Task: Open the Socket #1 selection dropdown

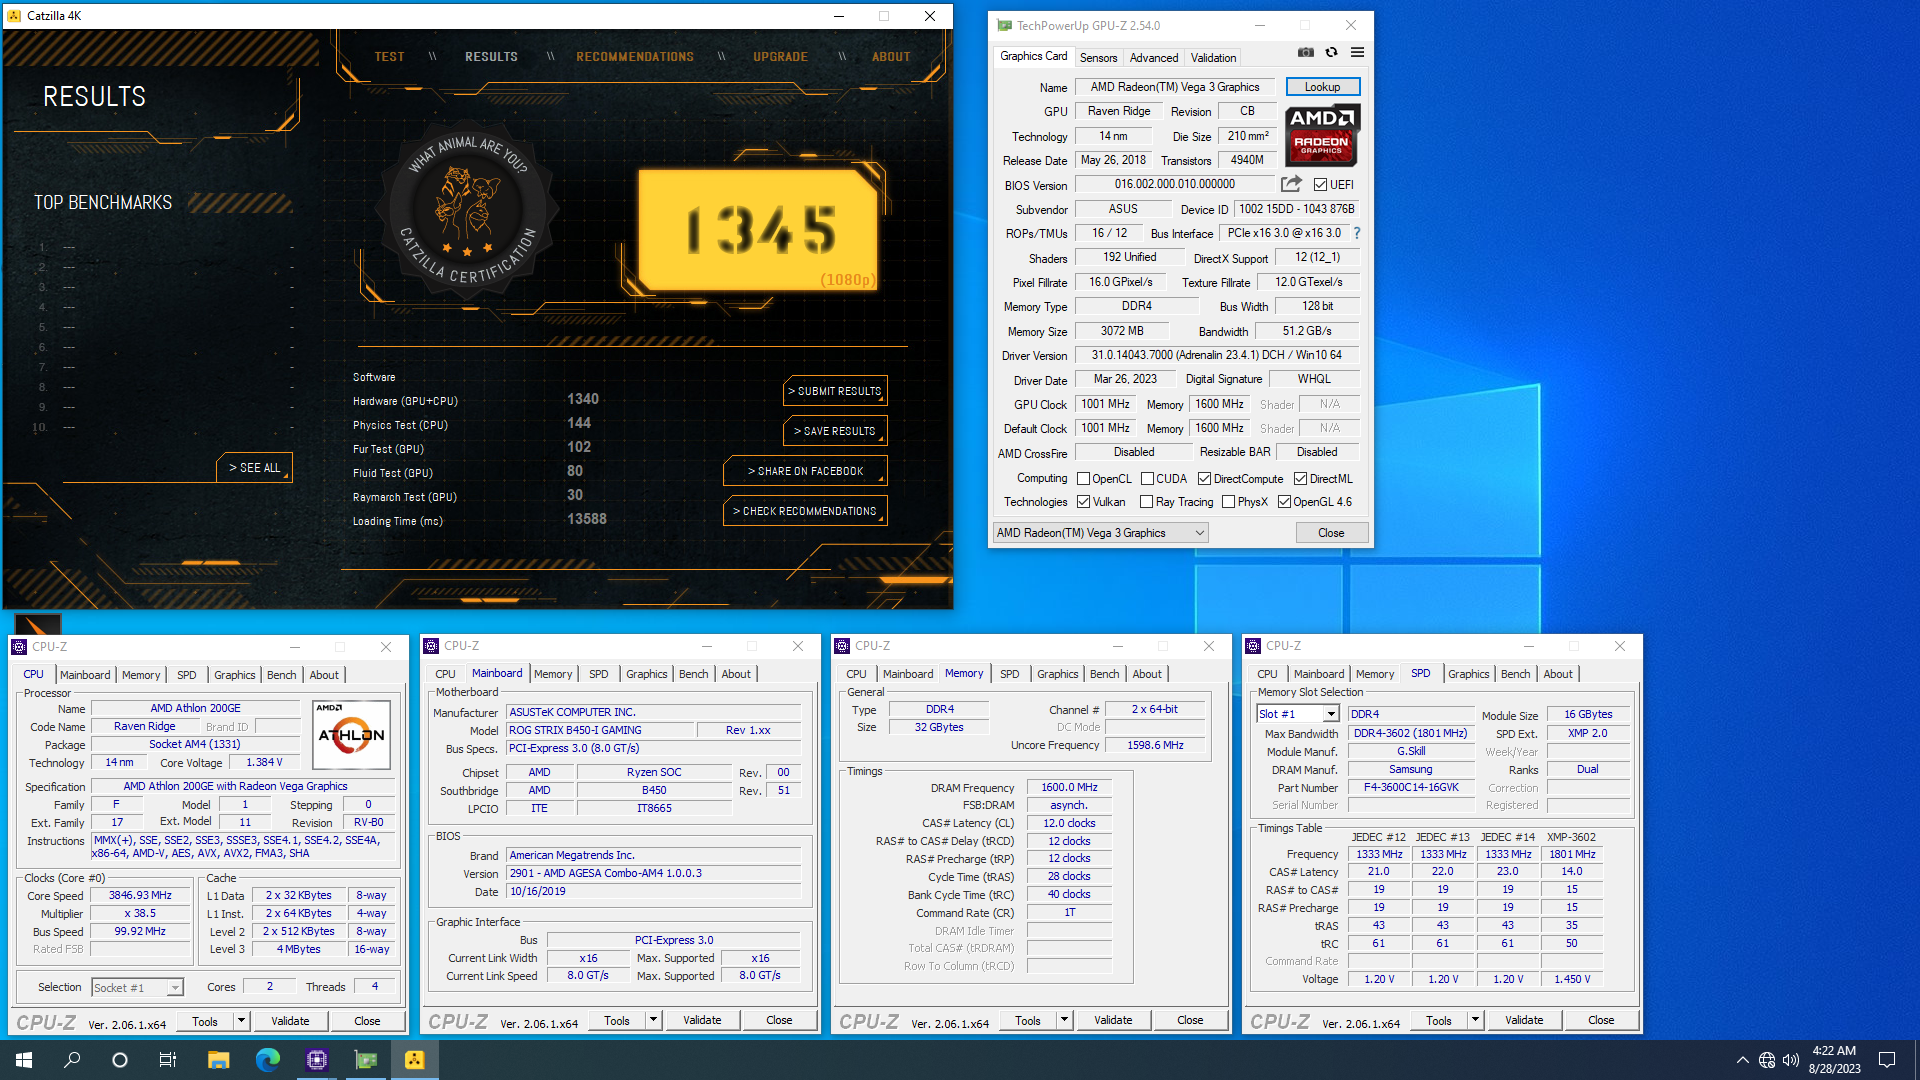Action: pos(137,988)
